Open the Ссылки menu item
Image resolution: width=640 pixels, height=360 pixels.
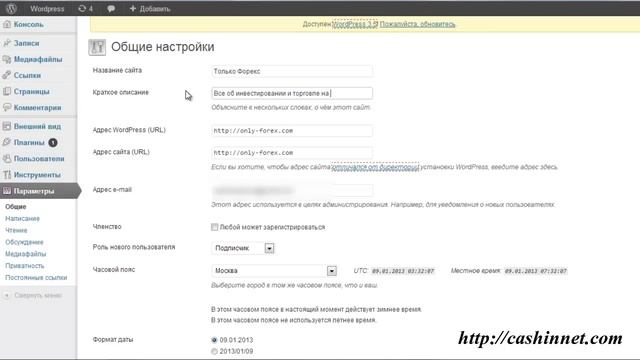click(x=27, y=75)
